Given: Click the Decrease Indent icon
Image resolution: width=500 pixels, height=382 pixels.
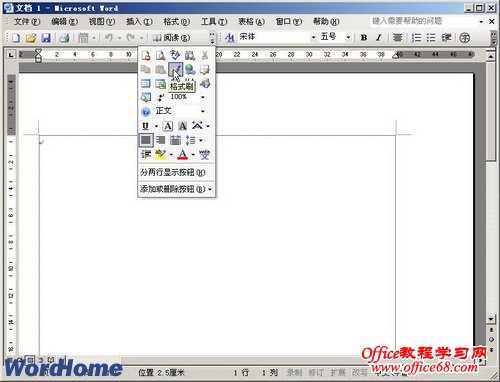Looking at the screenshot, I should click(x=446, y=38).
